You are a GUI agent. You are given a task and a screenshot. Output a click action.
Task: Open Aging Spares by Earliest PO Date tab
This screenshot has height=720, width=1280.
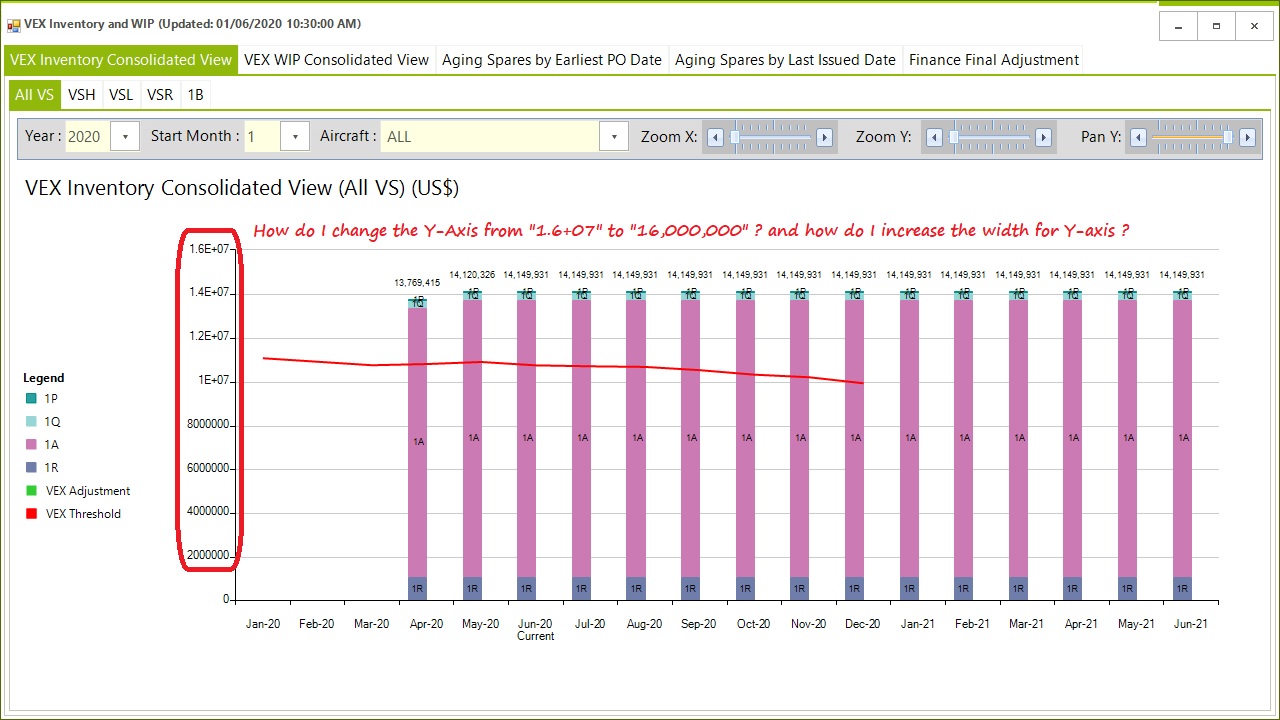[x=552, y=60]
